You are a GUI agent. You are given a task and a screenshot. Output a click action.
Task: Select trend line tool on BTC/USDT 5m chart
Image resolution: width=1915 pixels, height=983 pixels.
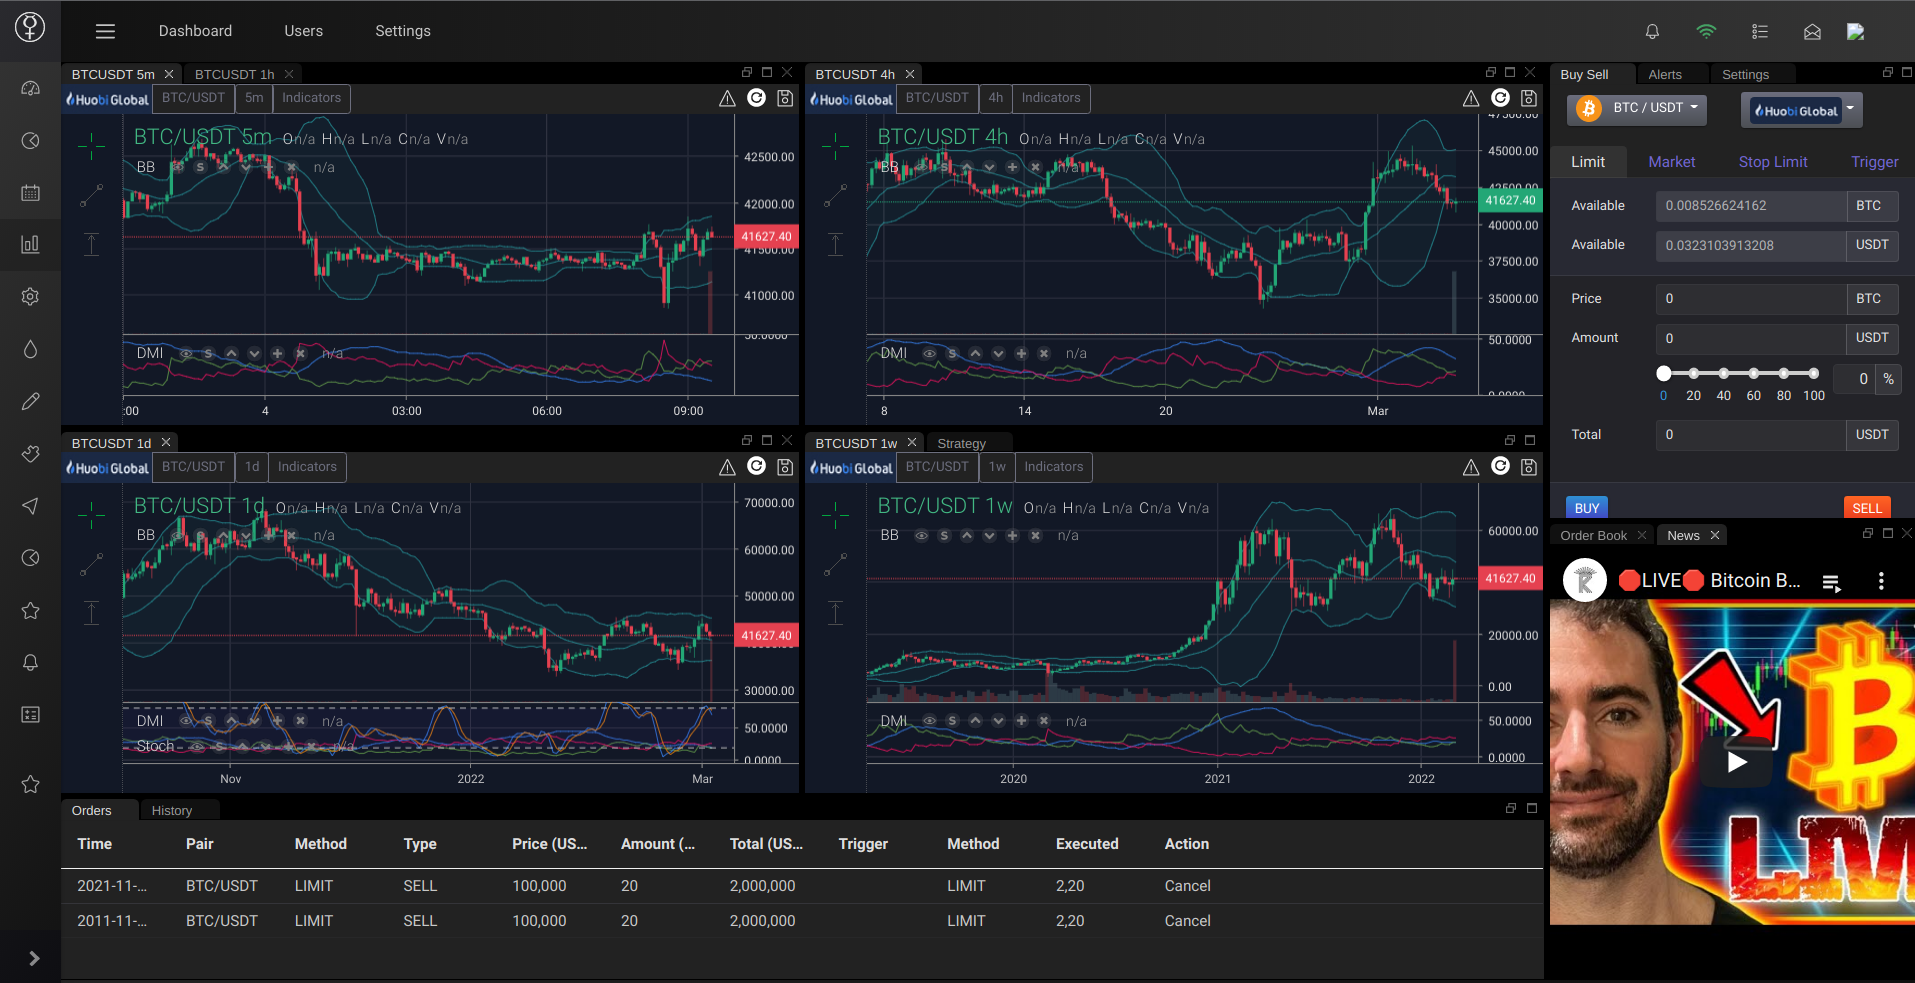[91, 196]
